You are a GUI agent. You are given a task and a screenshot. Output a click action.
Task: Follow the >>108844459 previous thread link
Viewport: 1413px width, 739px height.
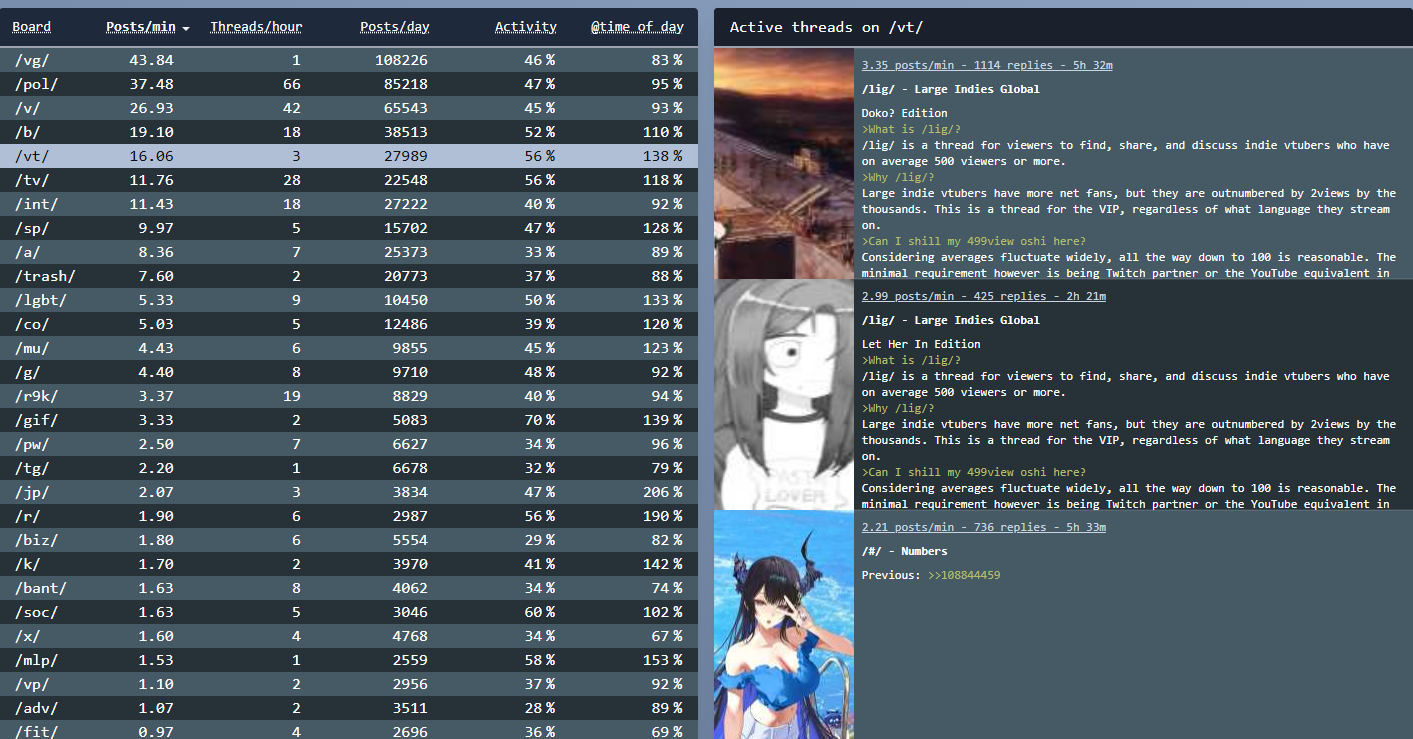tap(964, 575)
